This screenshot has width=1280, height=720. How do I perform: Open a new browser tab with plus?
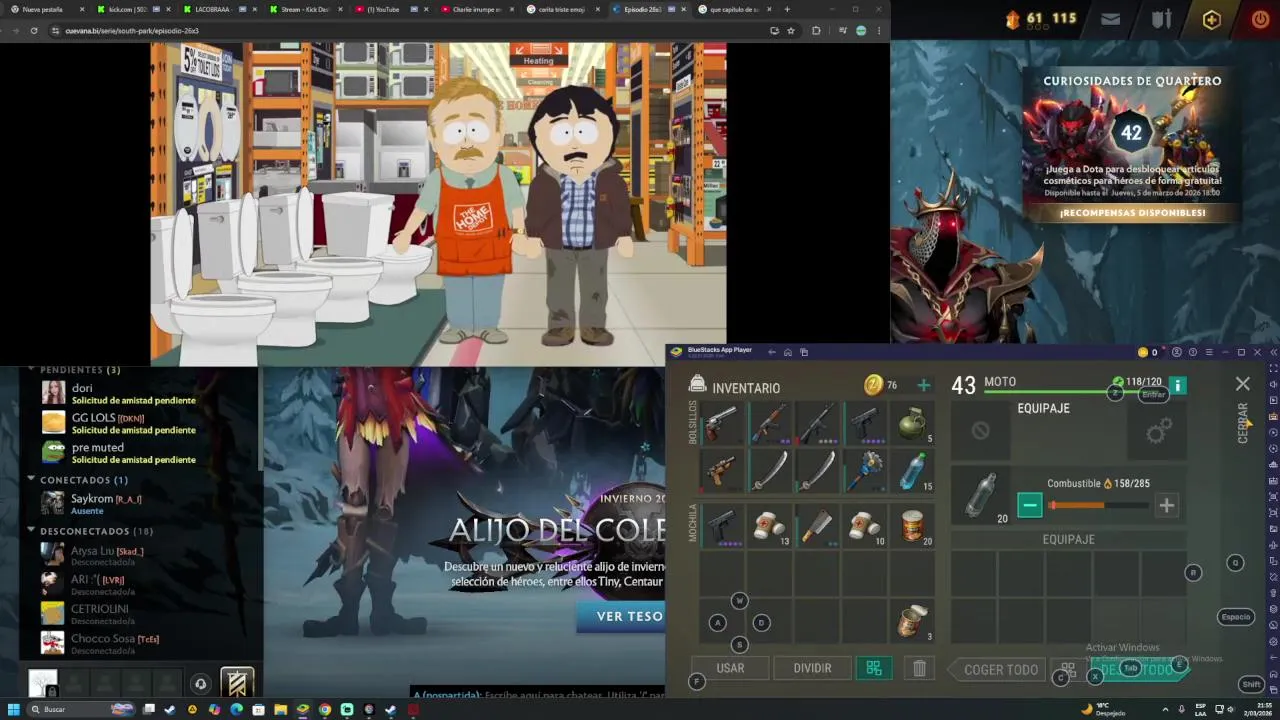[787, 9]
